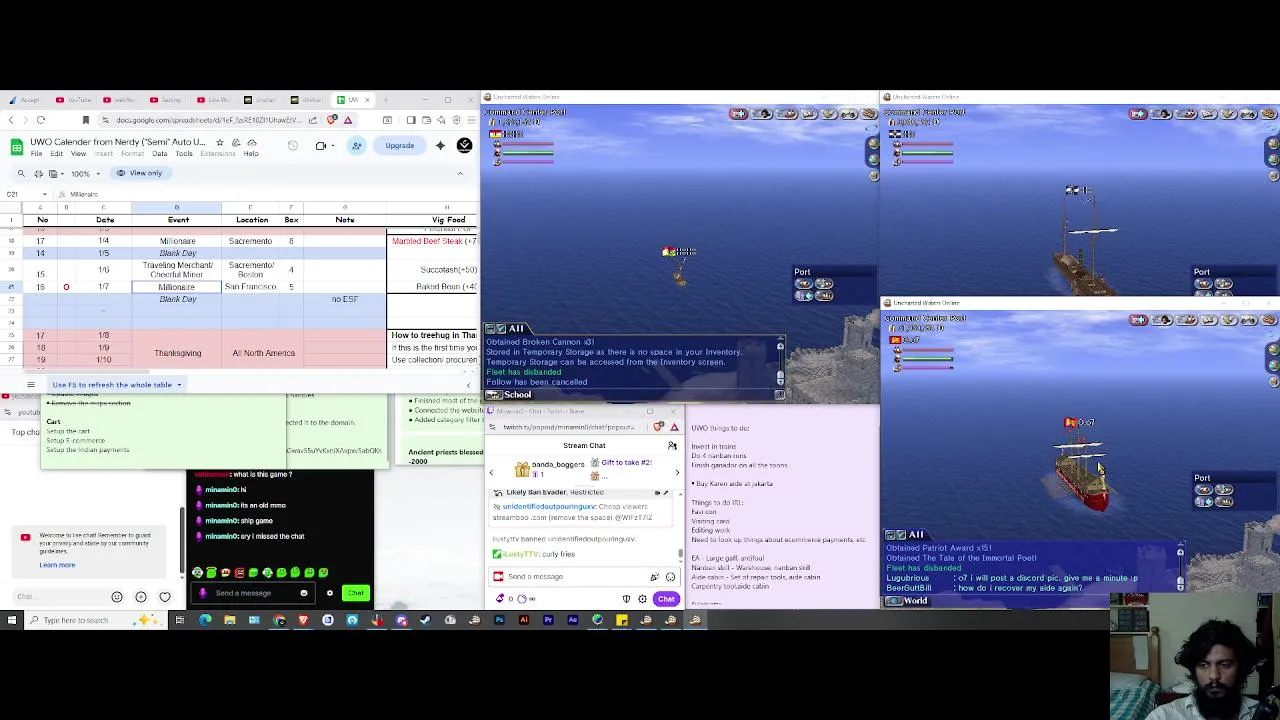Open the Edit menu in Sheets
Screen dimensions: 1280x720
click(x=57, y=154)
